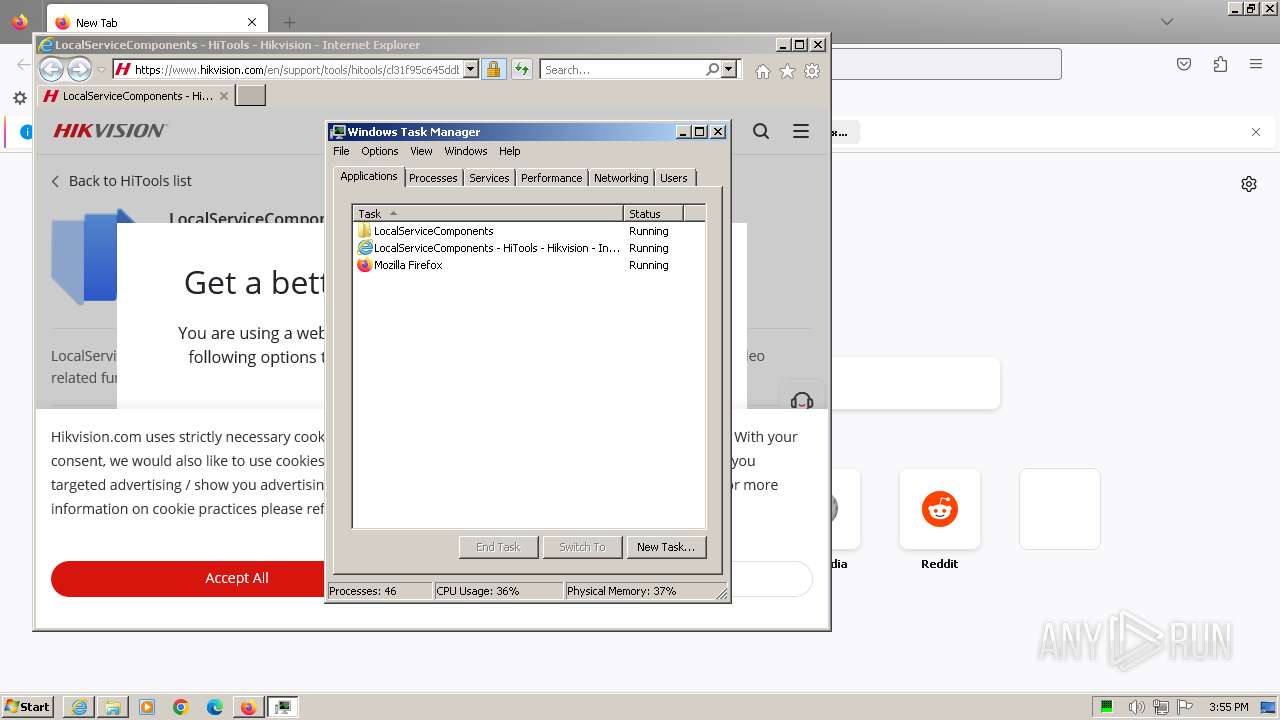The image size is (1280, 720).
Task: Select LocalServiceComponents folder task row
Action: tap(530, 231)
